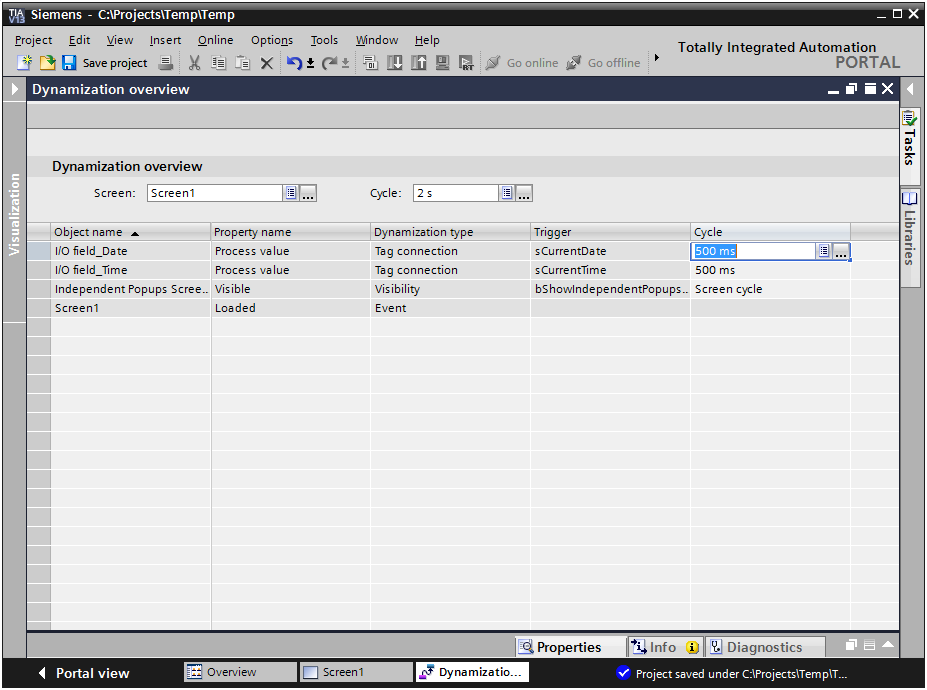Click the Cycle field showing 2 s

pos(456,193)
